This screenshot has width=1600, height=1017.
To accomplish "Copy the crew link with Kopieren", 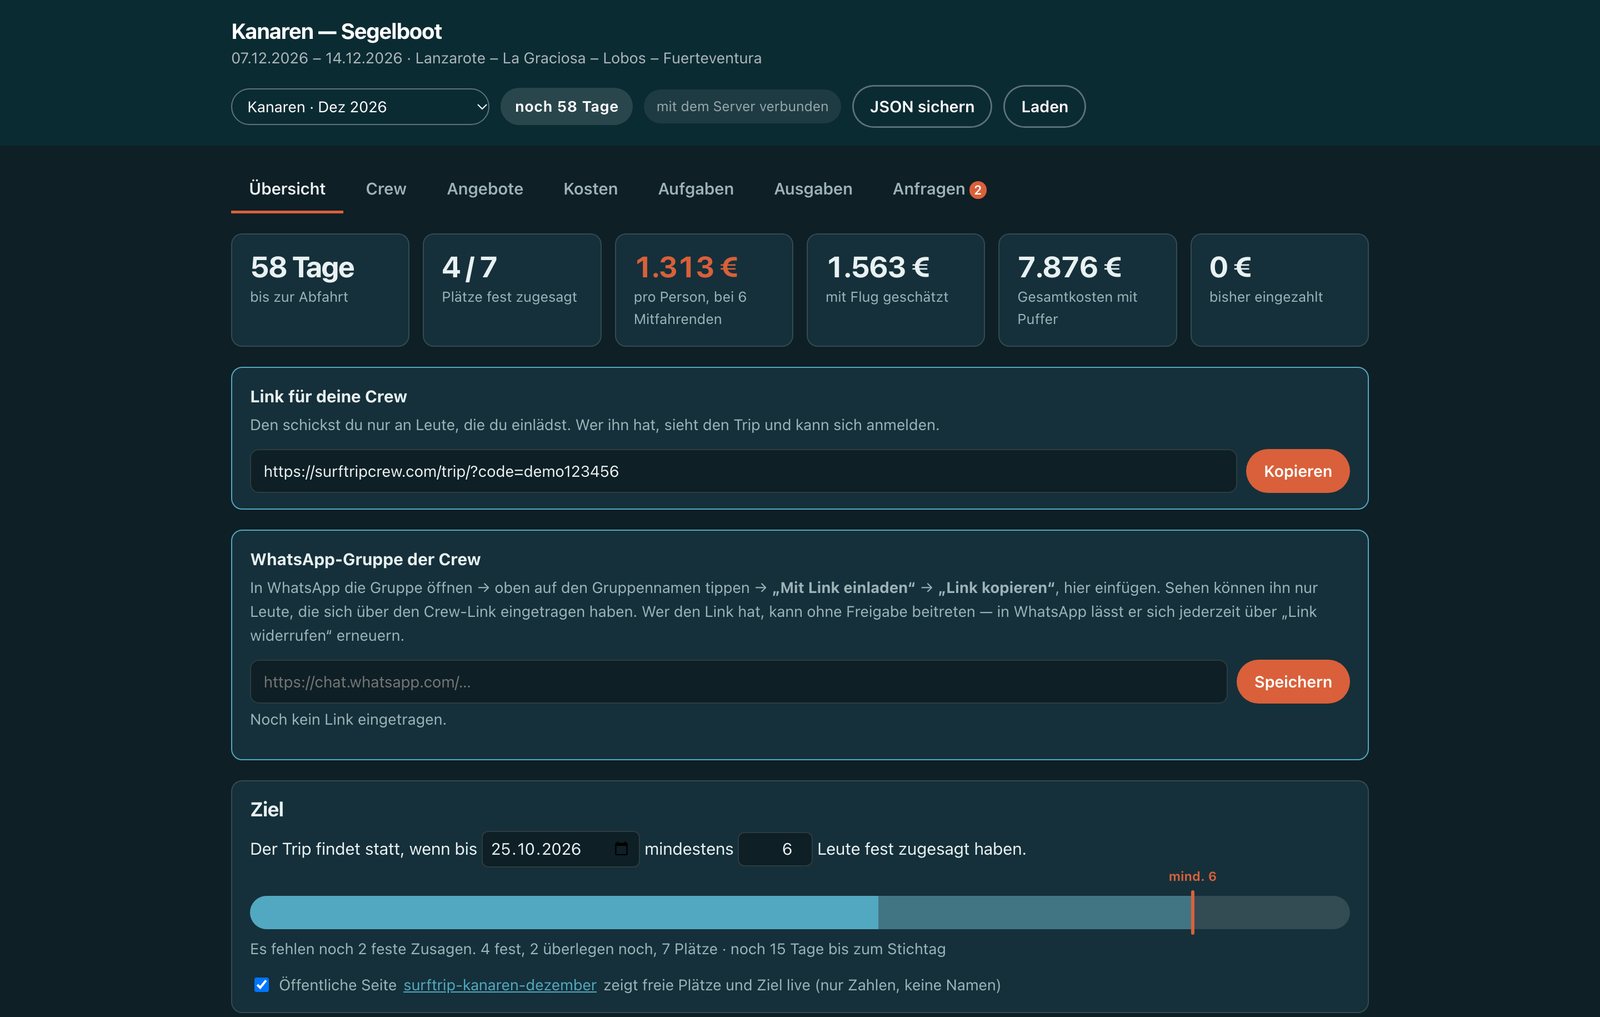I will [1297, 471].
